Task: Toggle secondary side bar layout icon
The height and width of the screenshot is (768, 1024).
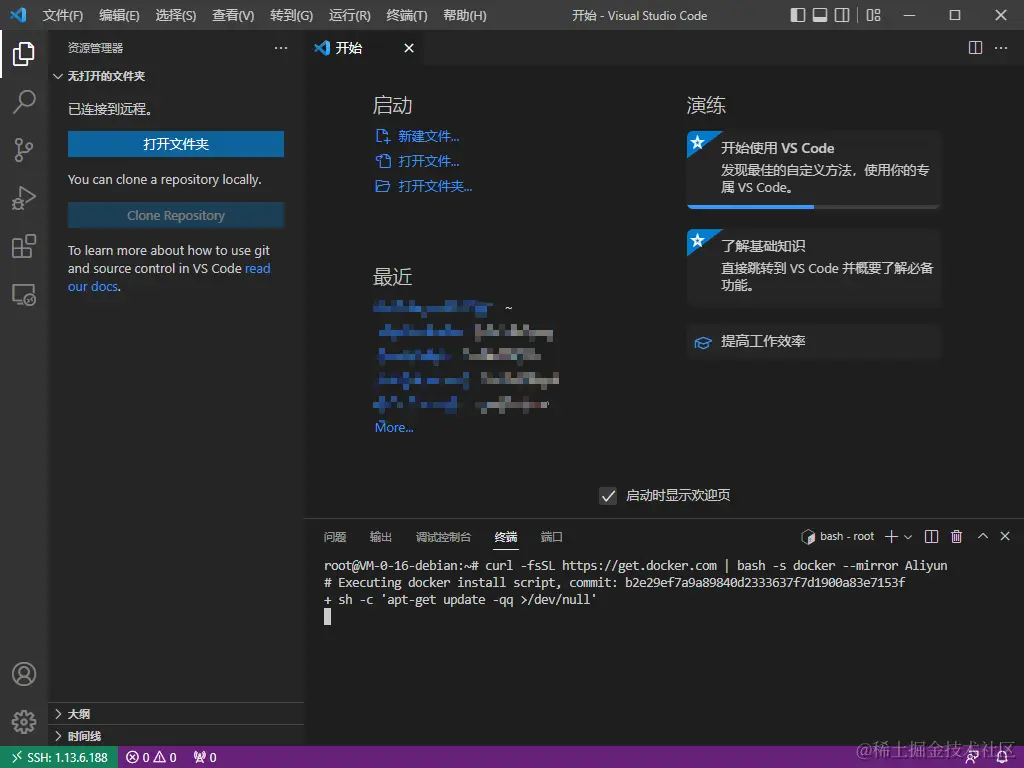Action: click(x=842, y=15)
